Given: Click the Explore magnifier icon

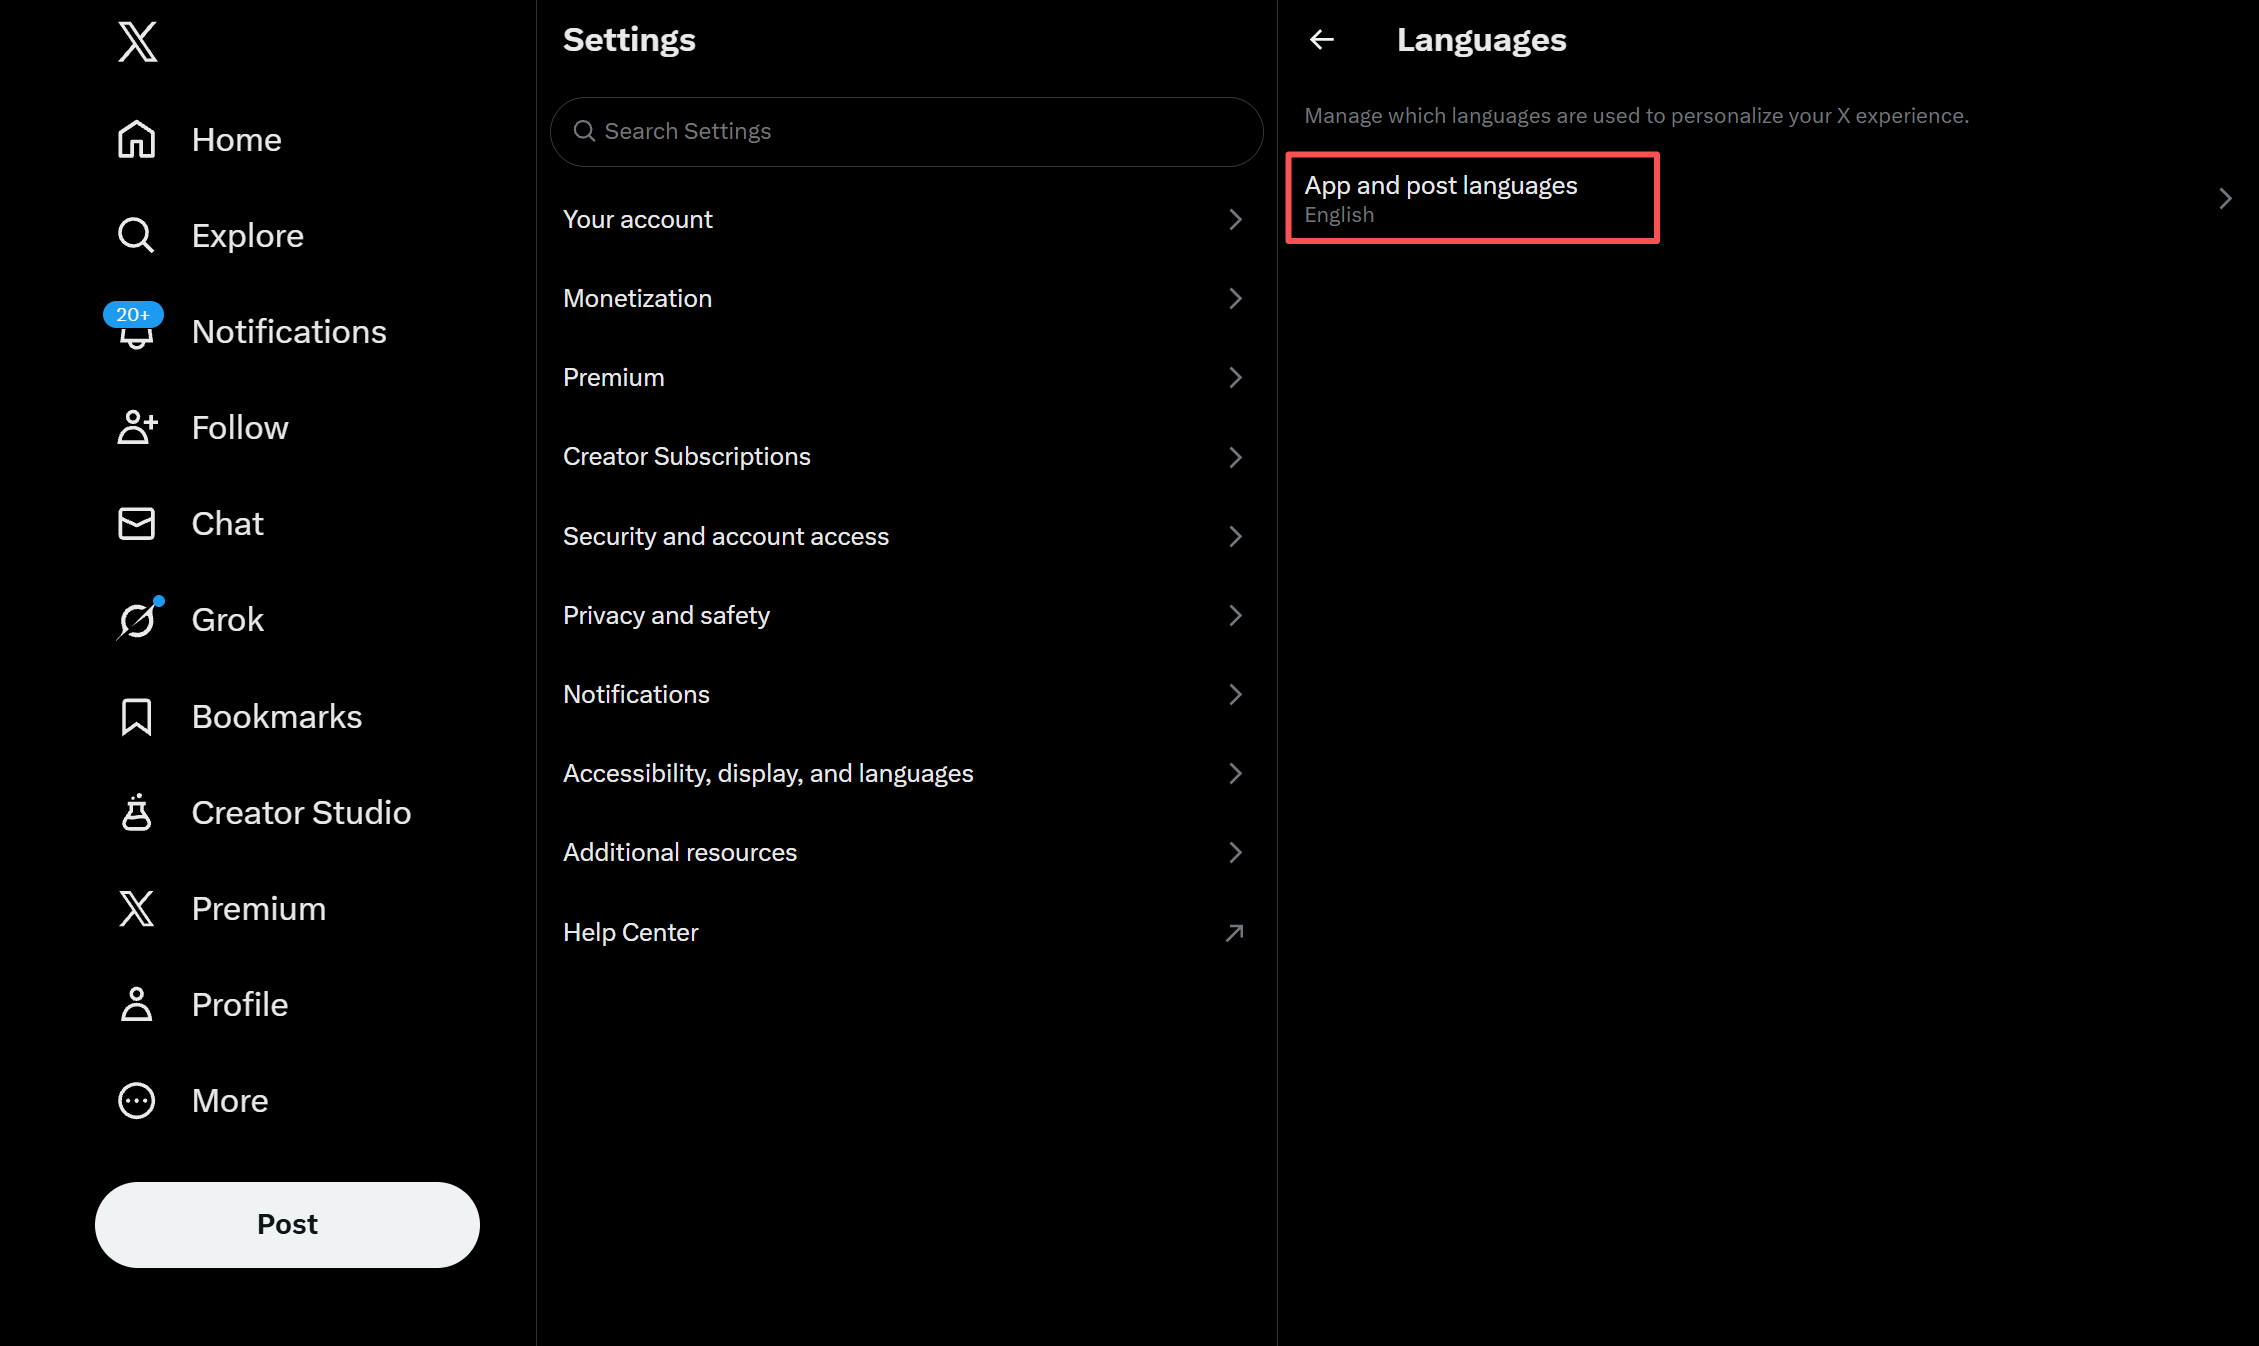Looking at the screenshot, I should coord(137,235).
